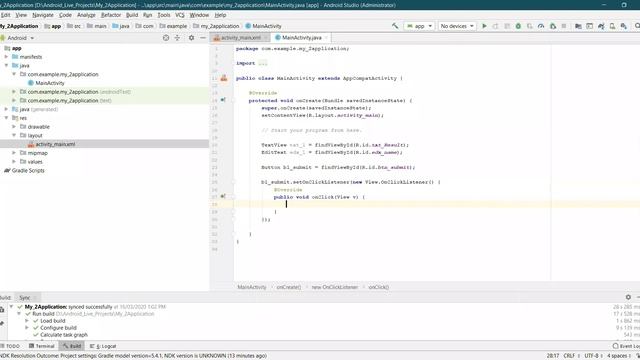Click Apply Code Changes icon
This screenshot has height=360, width=640.
pyautogui.click(x=507, y=26)
